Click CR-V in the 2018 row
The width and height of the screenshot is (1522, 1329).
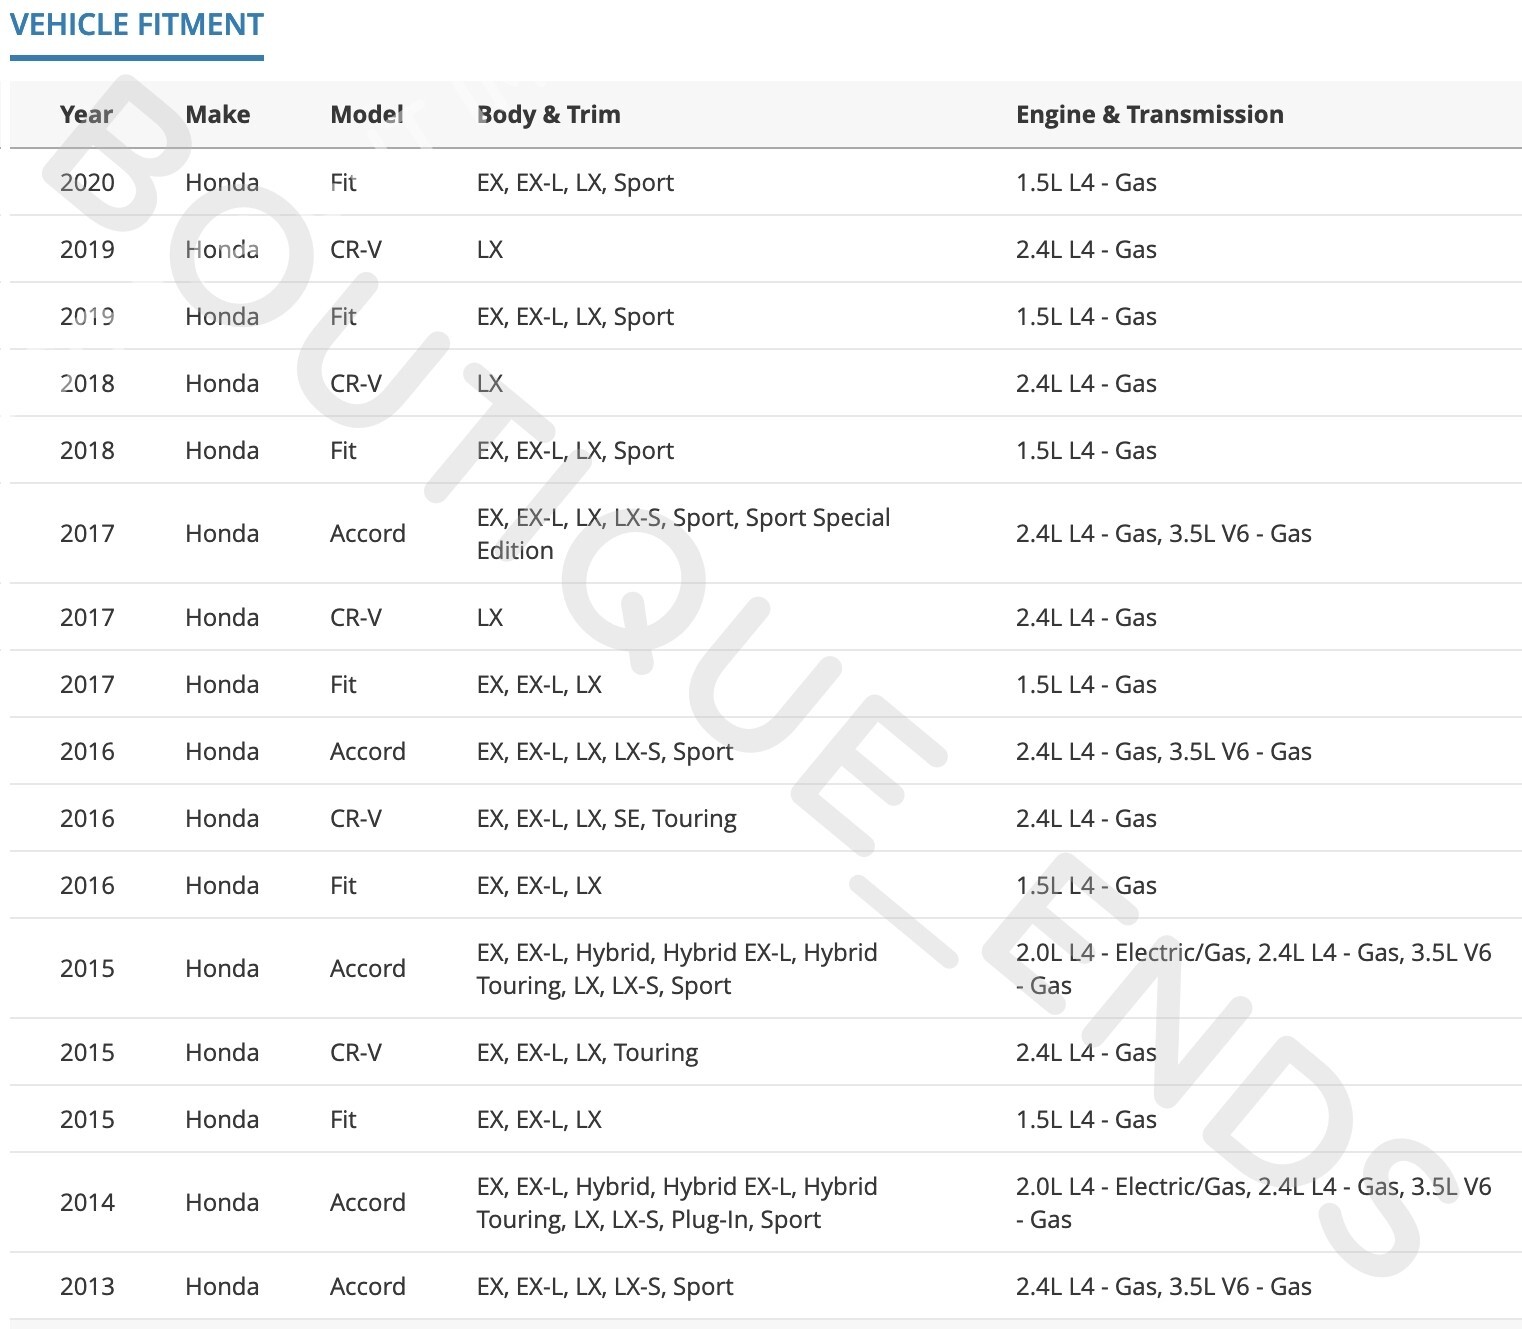356,383
